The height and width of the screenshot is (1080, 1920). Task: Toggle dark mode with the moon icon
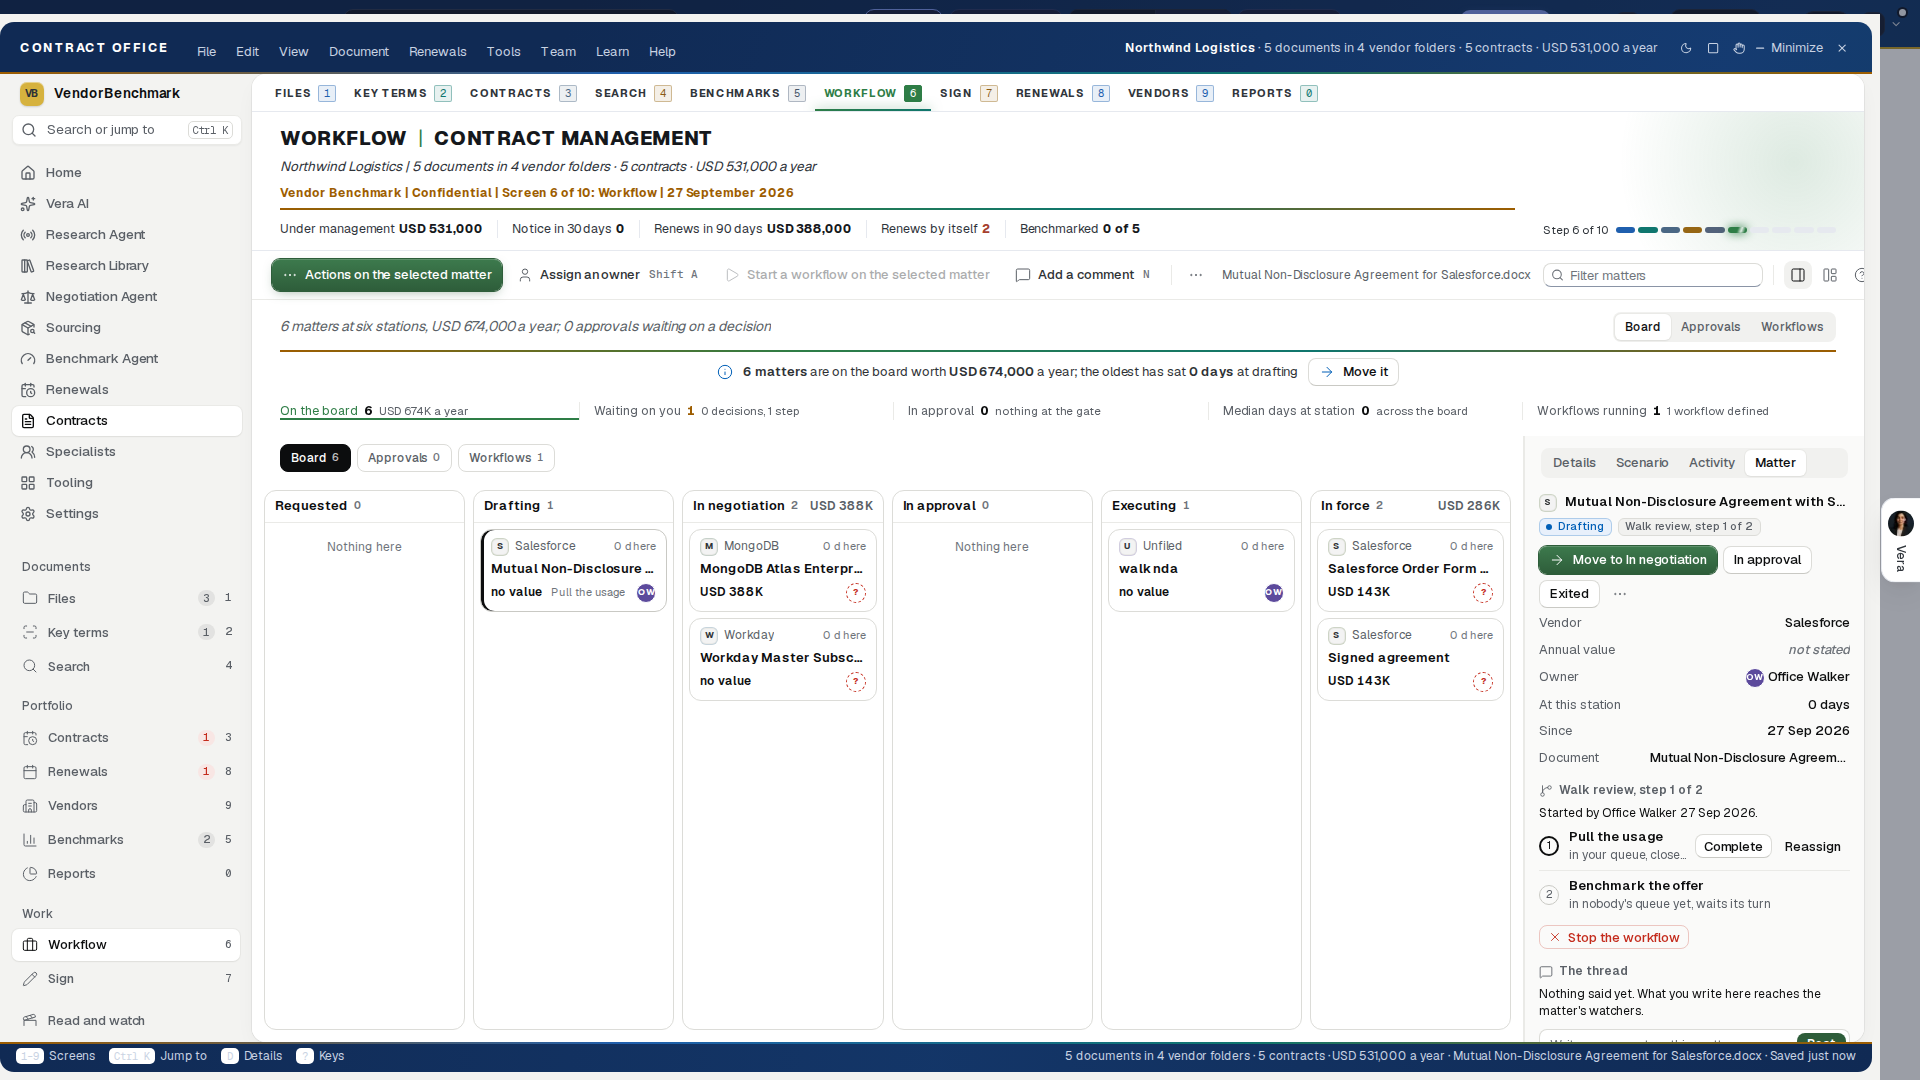(x=1686, y=48)
